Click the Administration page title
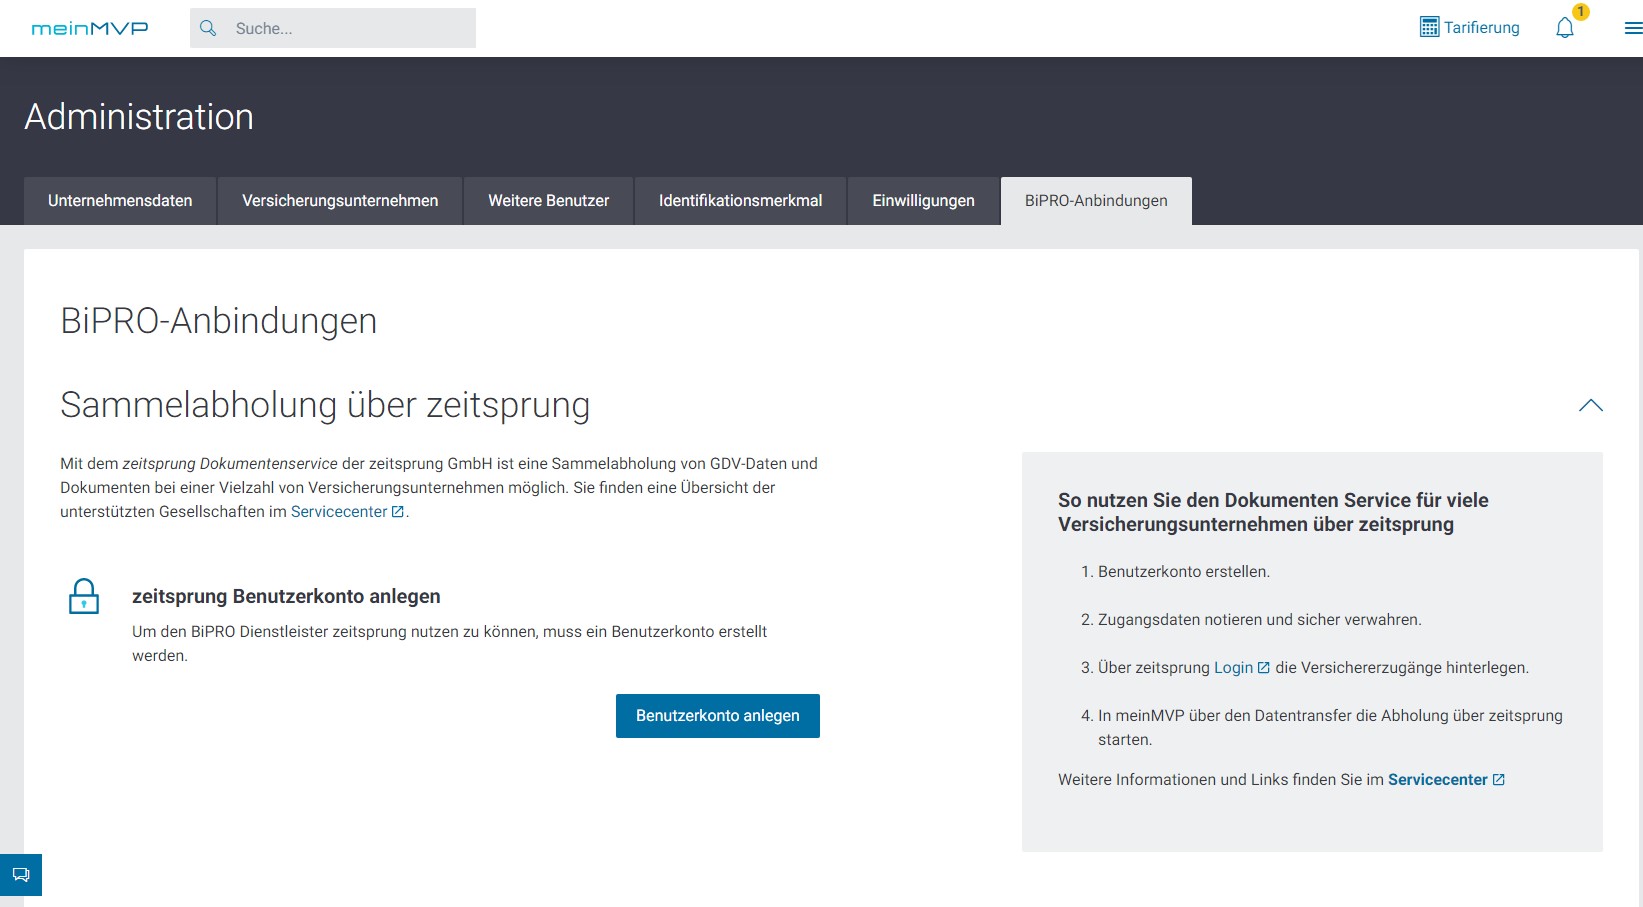 click(139, 117)
